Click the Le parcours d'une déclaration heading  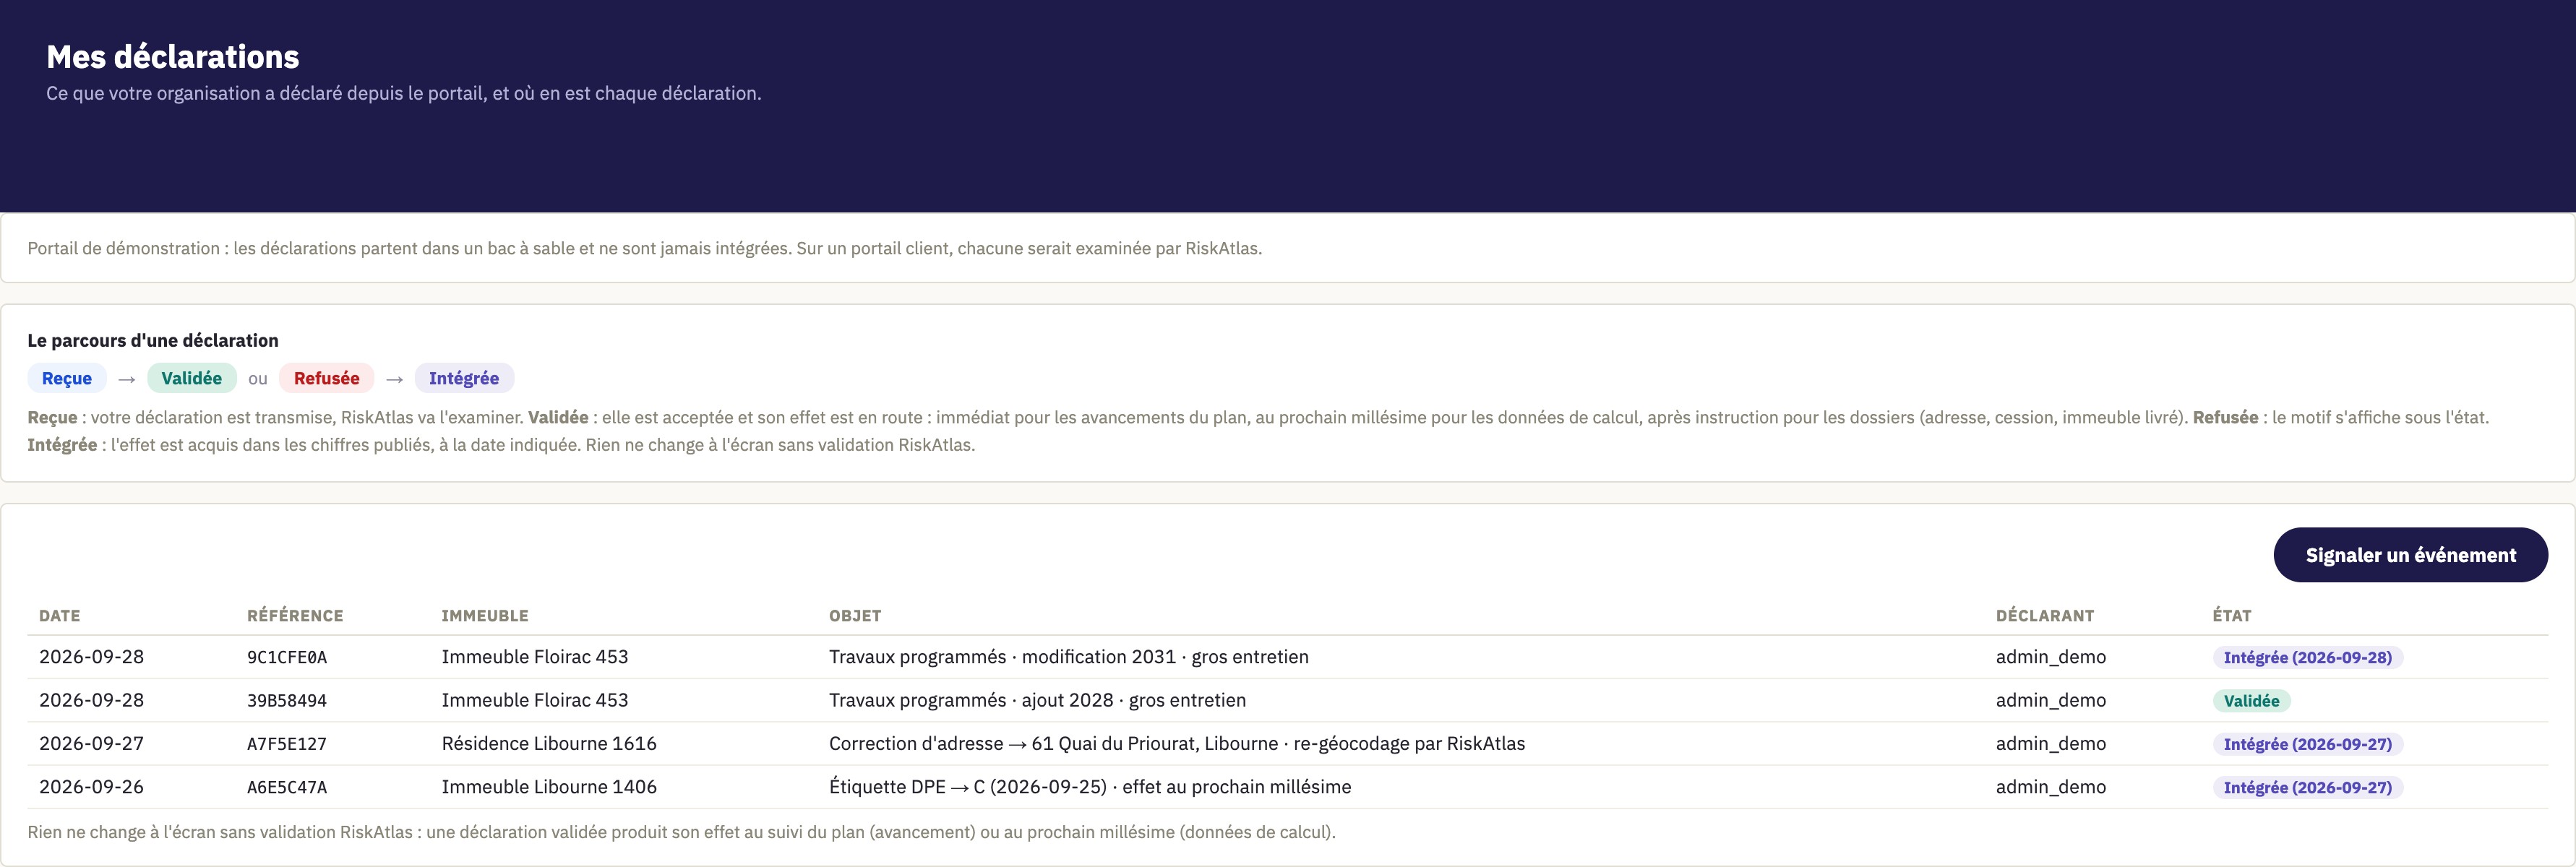pos(153,341)
